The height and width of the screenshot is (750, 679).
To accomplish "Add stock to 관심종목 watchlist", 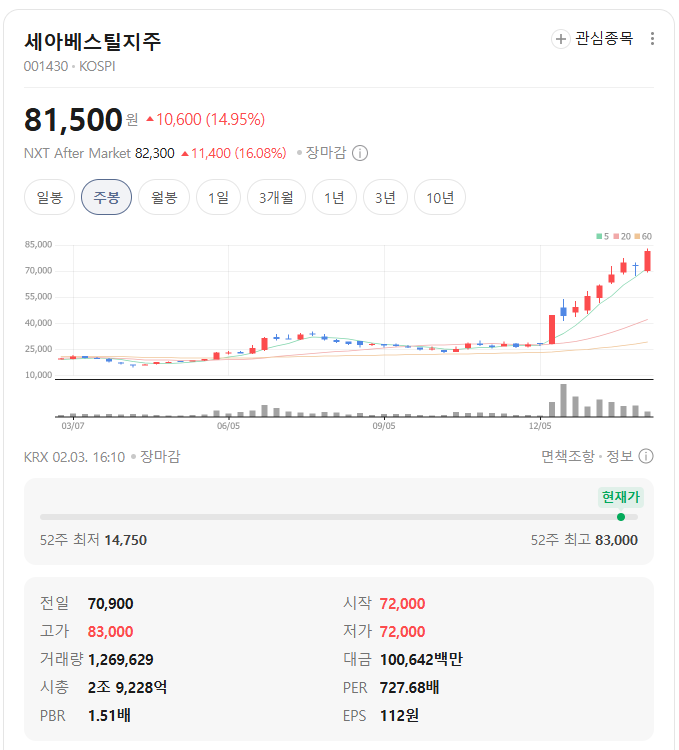I will pos(592,38).
